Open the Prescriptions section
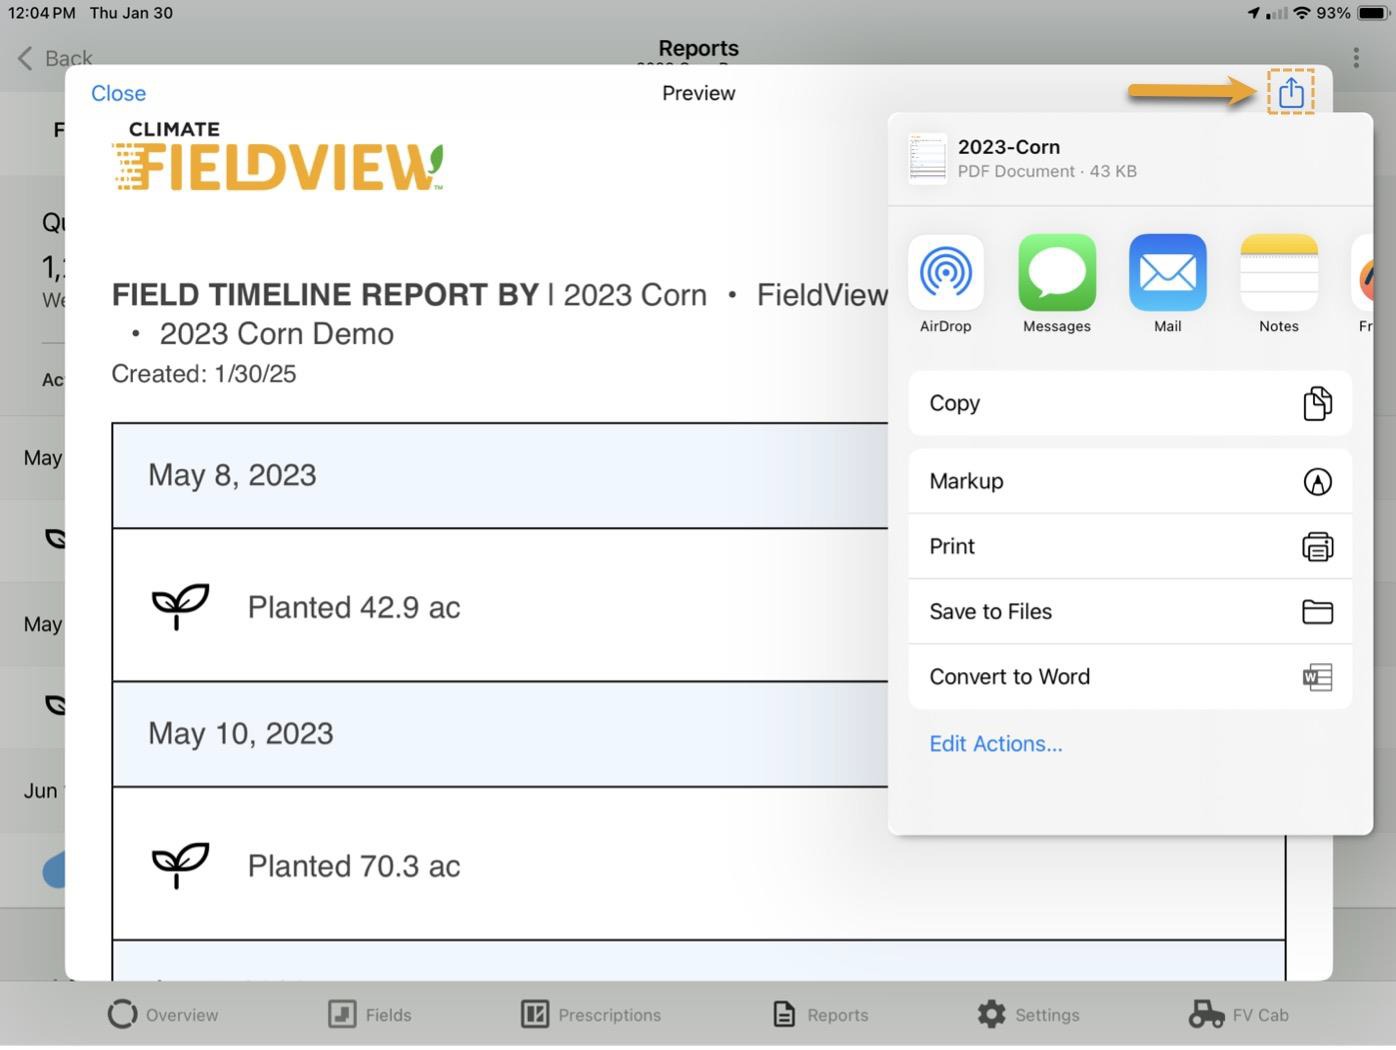Viewport: 1396px width, 1050px height. 590,1014
